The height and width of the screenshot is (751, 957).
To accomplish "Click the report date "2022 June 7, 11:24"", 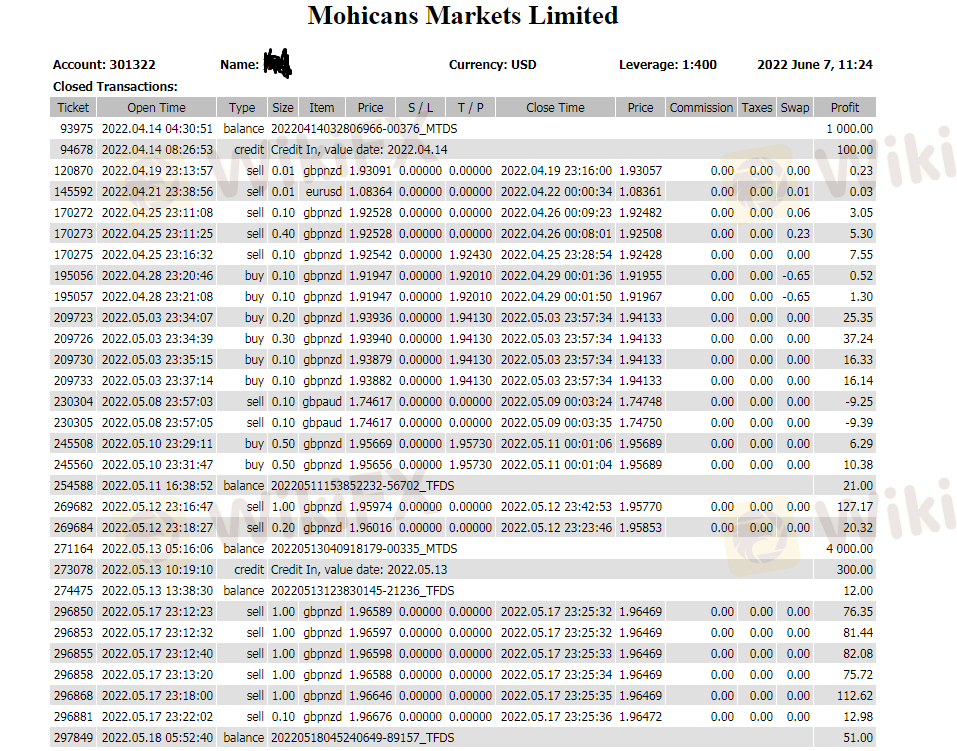I will 815,65.
